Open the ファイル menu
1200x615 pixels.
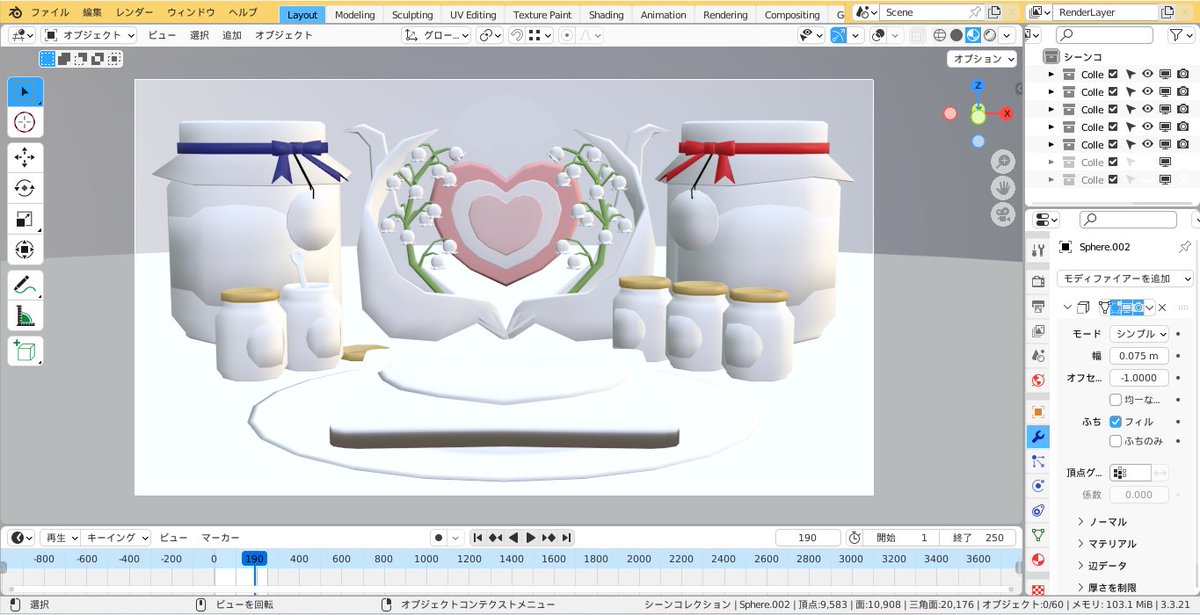(x=49, y=13)
